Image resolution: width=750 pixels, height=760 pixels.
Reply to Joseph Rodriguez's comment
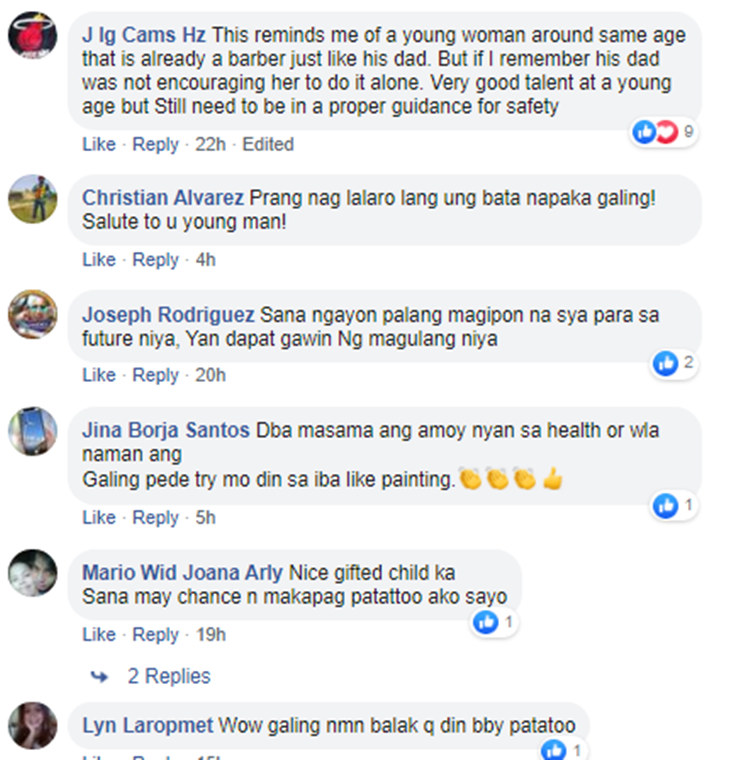pyautogui.click(x=156, y=375)
